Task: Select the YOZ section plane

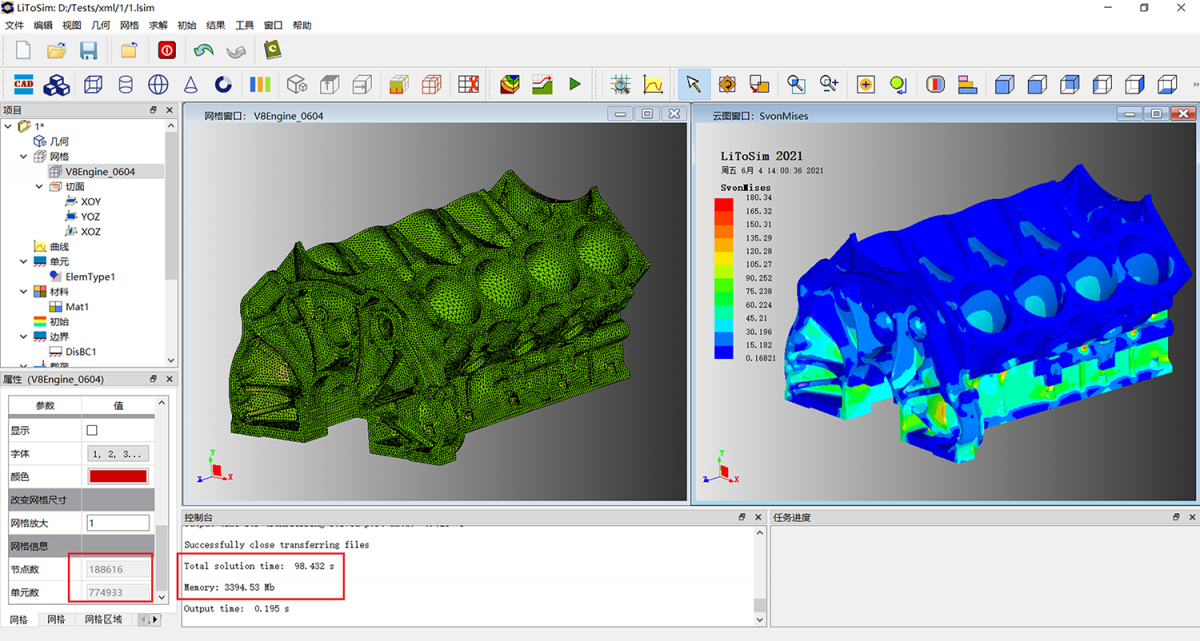Action: point(82,216)
